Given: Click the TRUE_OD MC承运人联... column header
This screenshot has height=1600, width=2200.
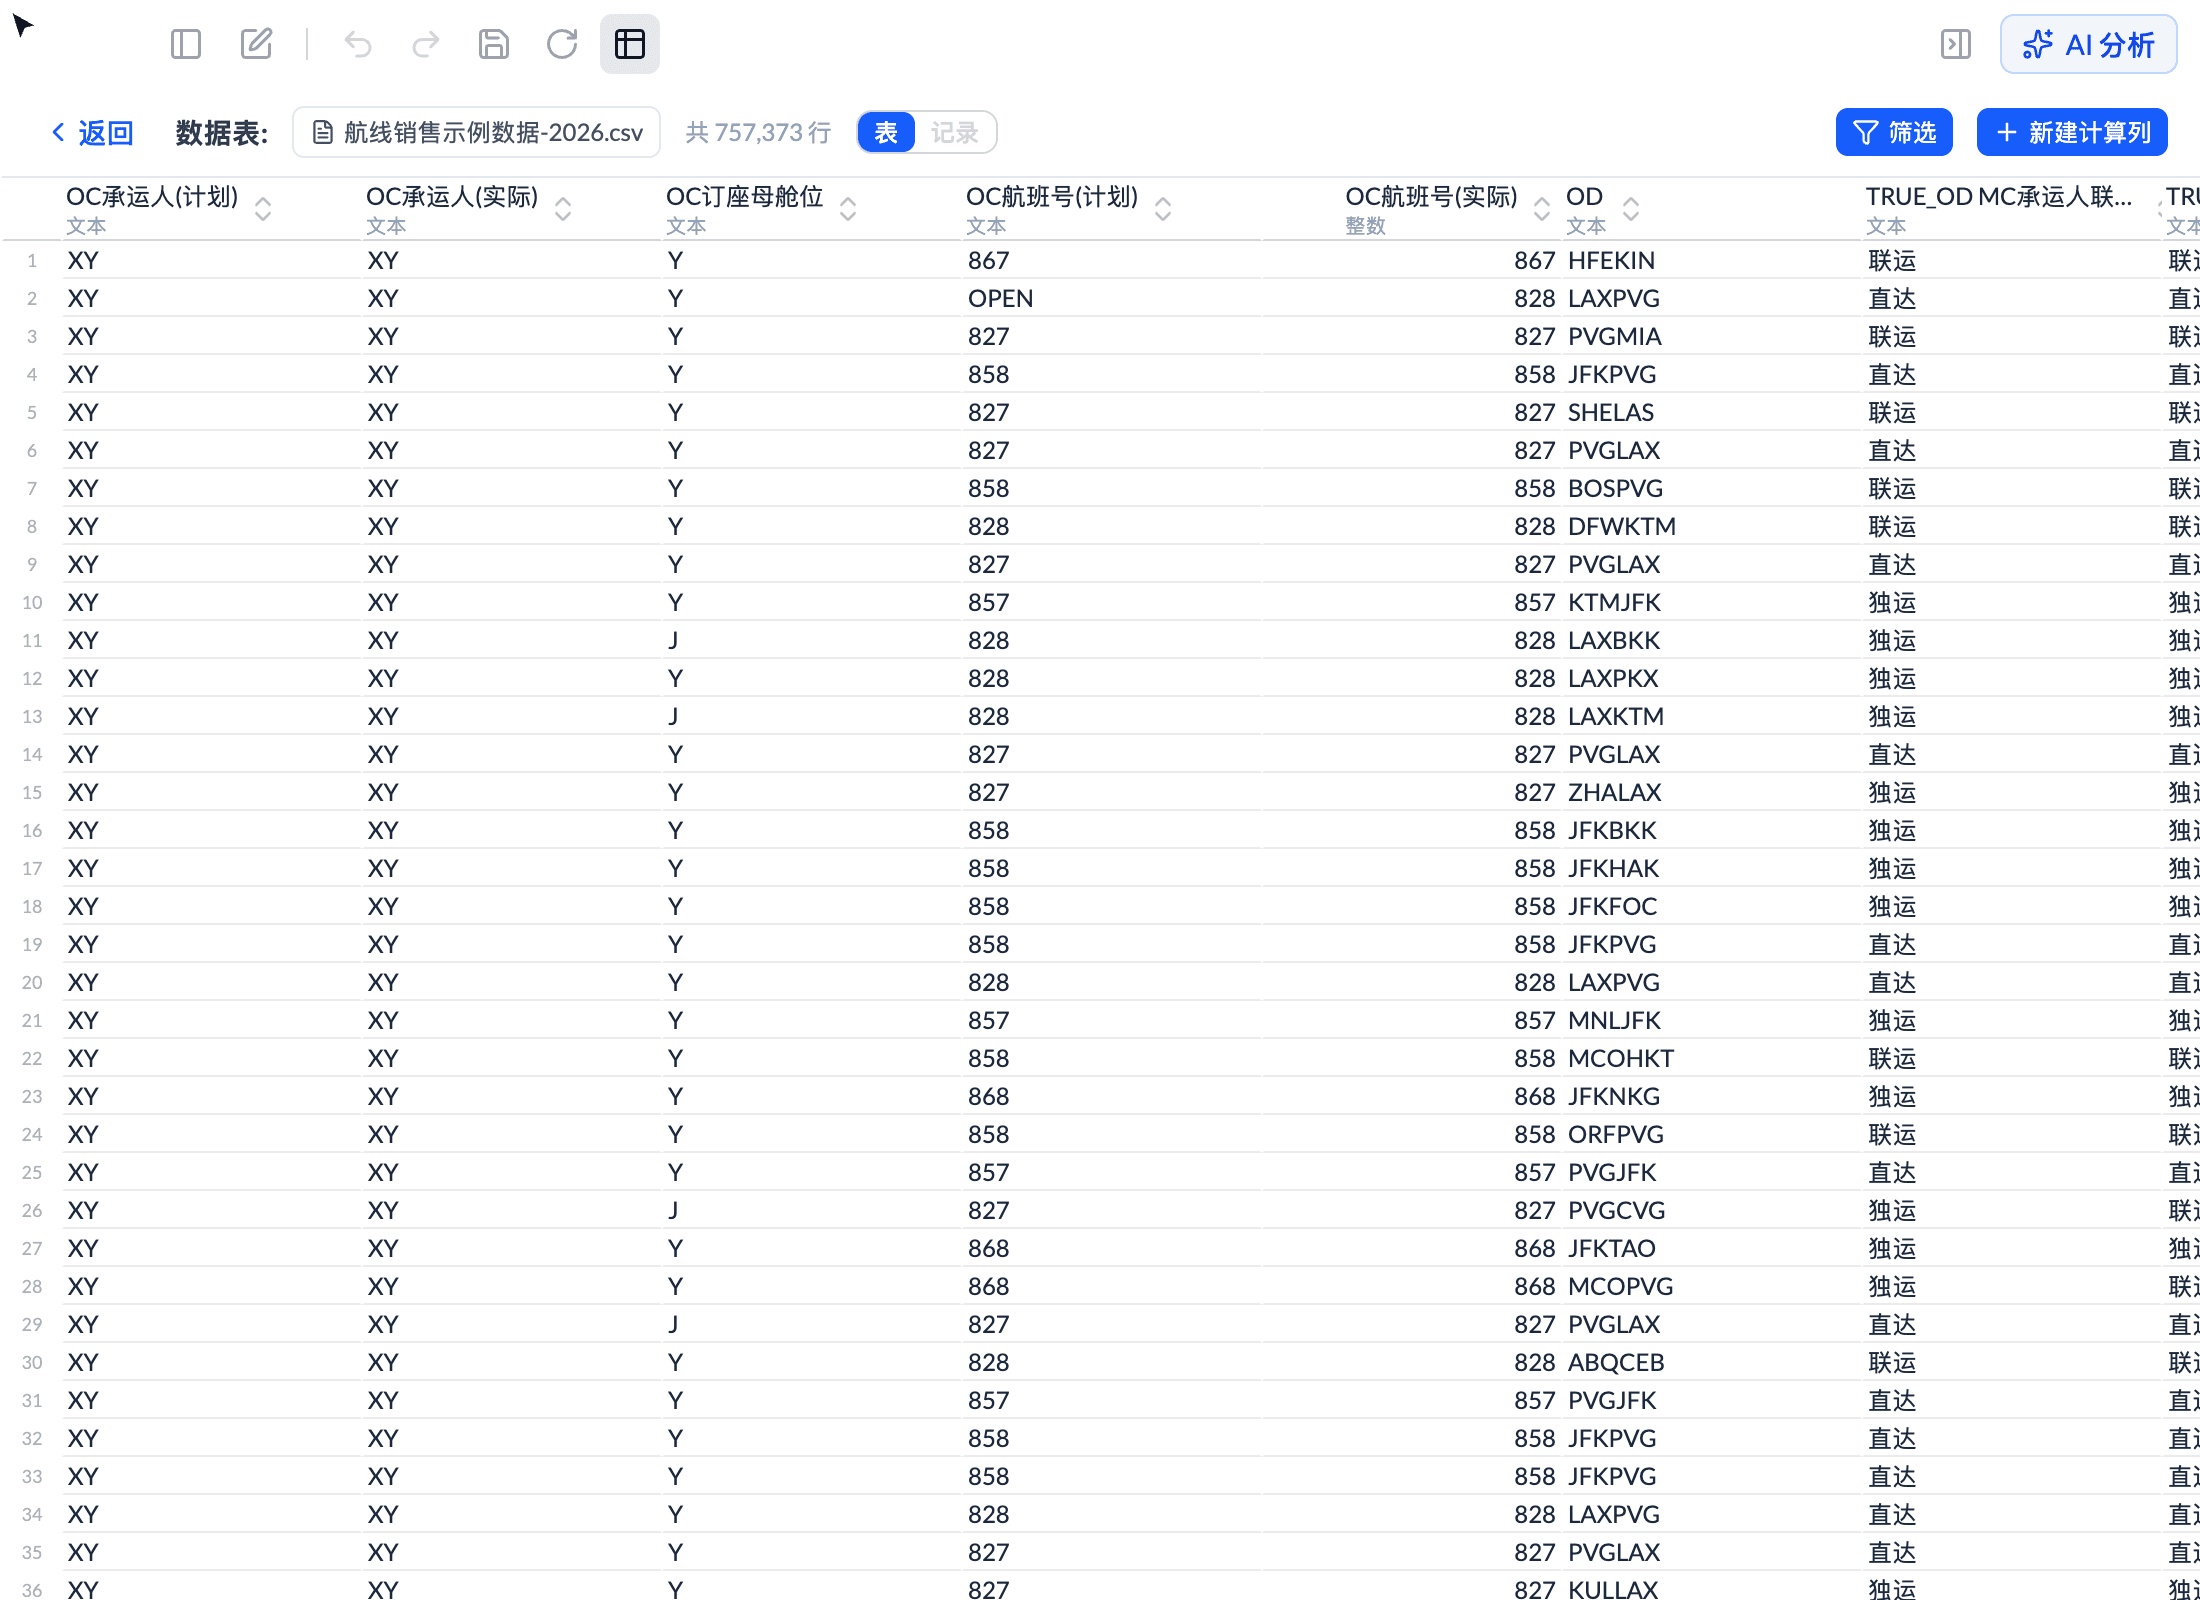Looking at the screenshot, I should tap(2010, 208).
